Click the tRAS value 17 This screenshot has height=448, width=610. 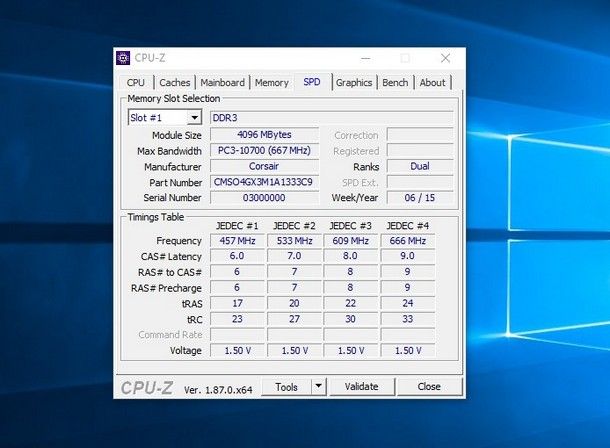click(x=237, y=303)
